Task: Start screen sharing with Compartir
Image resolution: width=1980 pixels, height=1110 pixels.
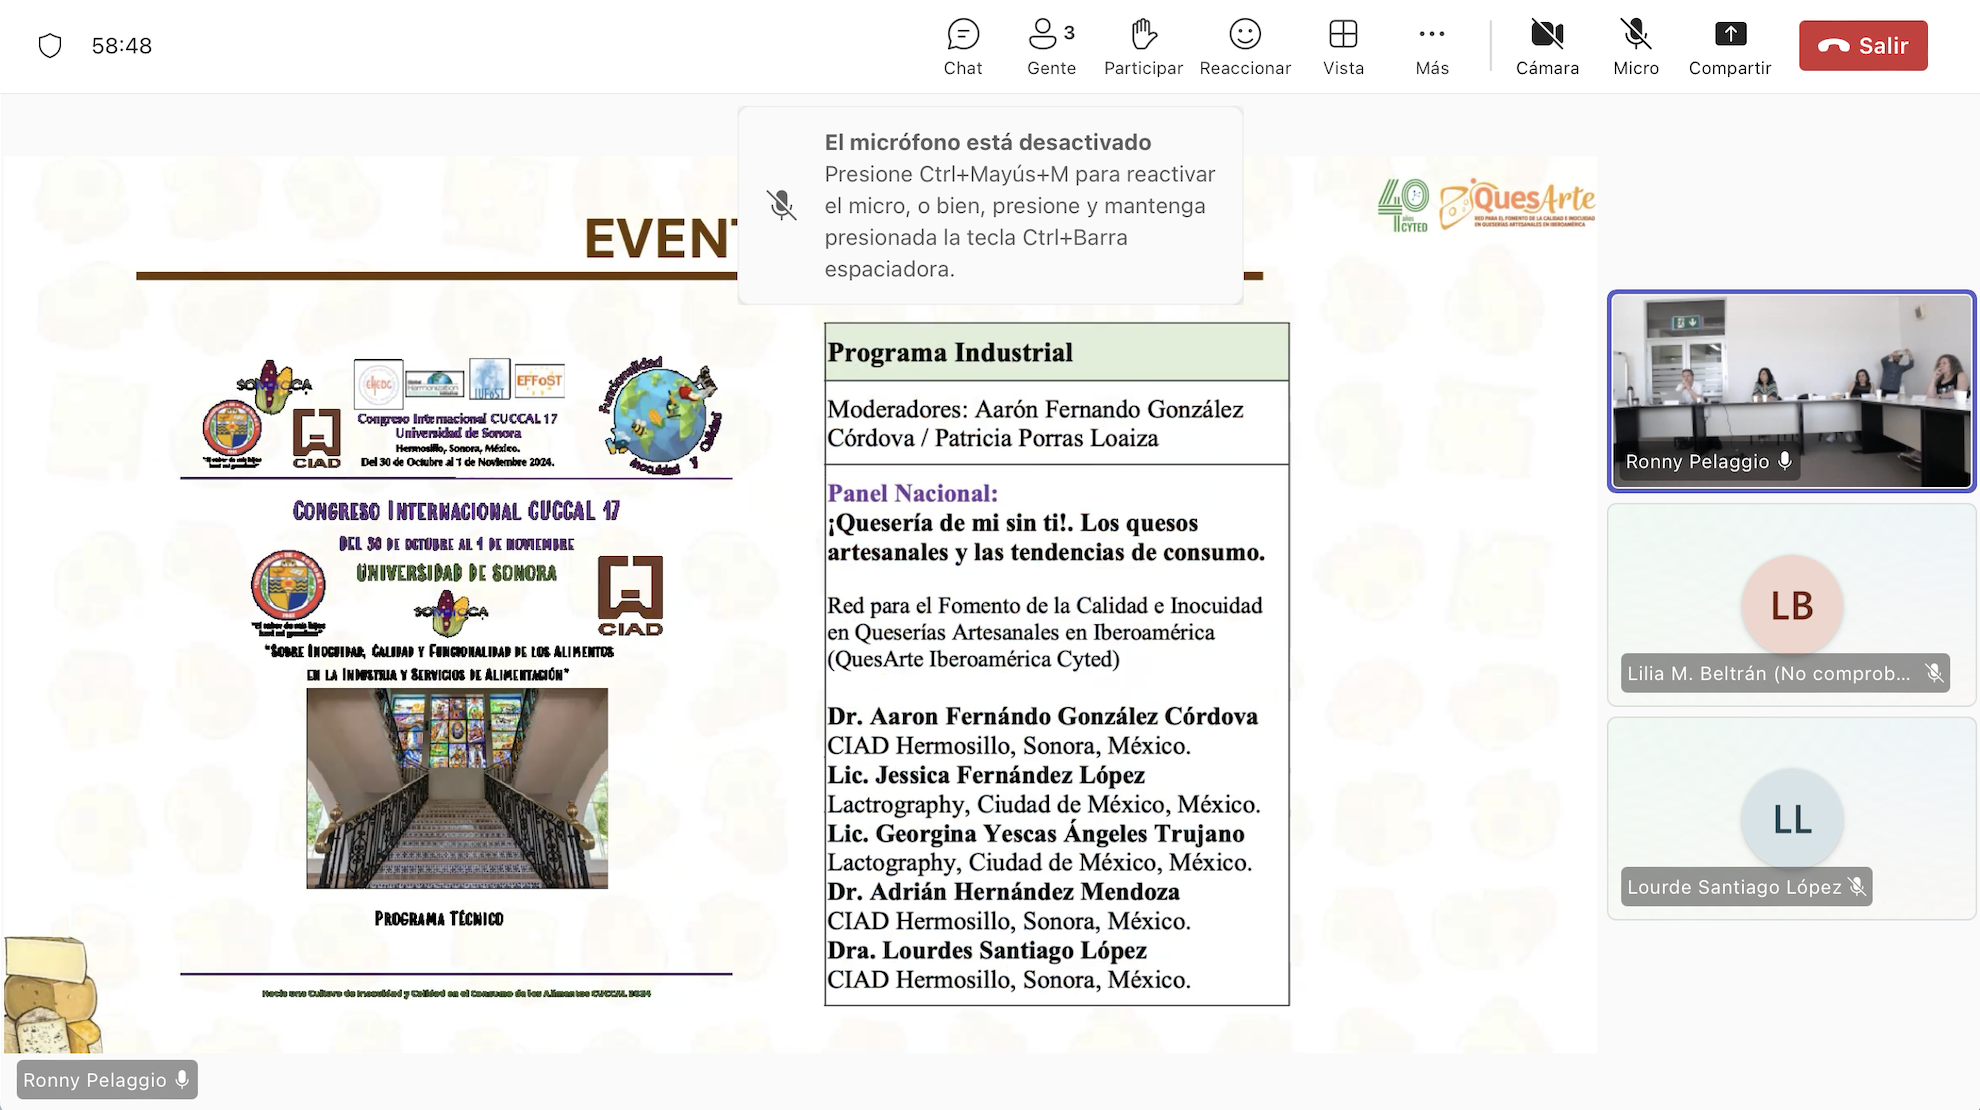Action: coord(1730,45)
